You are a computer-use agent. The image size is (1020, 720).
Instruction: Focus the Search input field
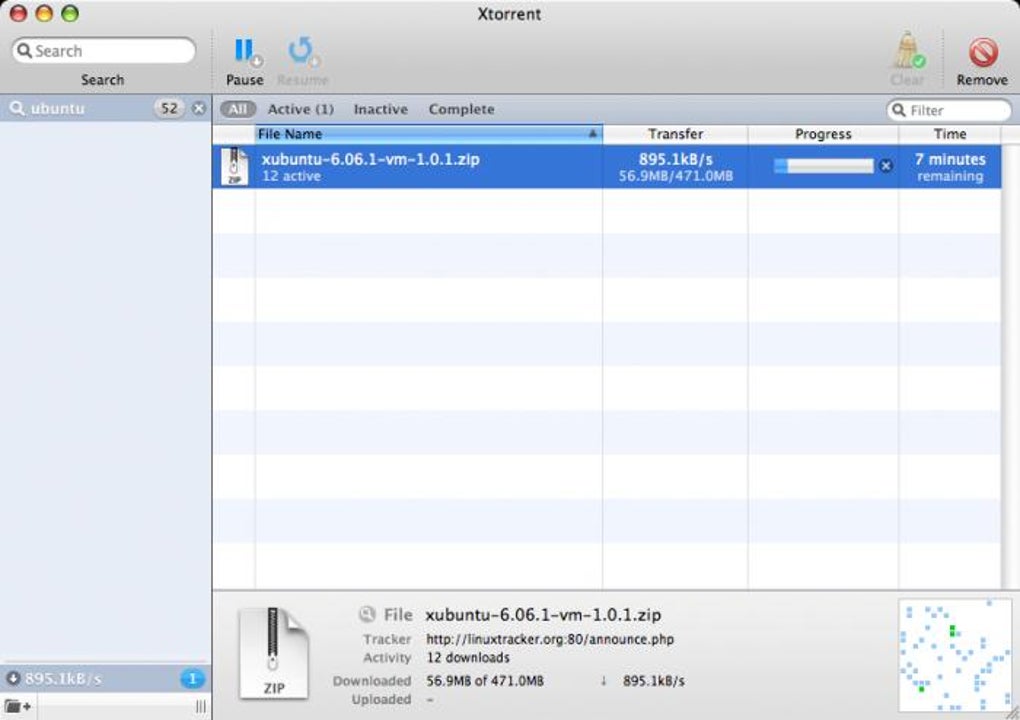coord(103,51)
